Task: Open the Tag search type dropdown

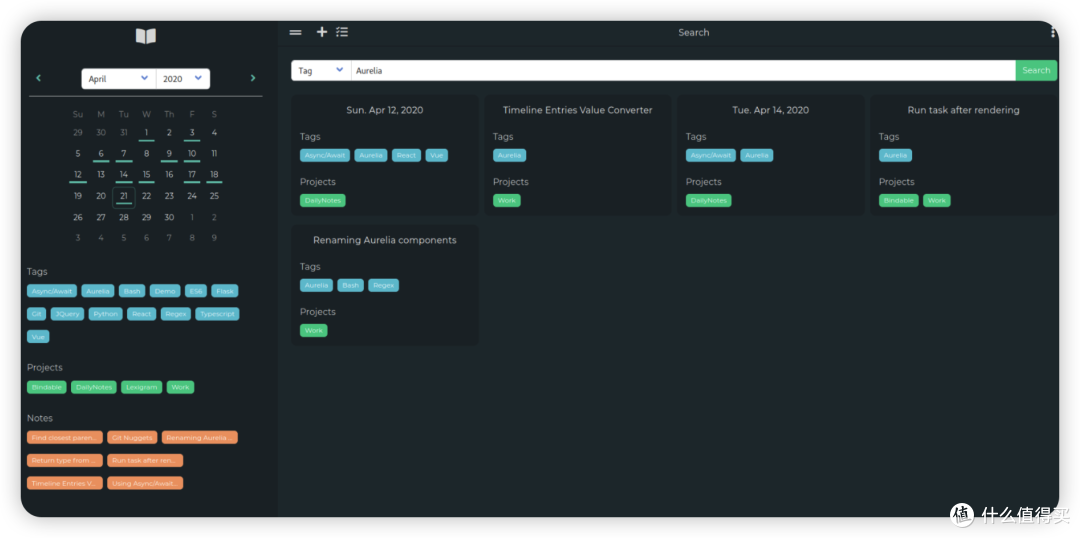Action: point(321,70)
